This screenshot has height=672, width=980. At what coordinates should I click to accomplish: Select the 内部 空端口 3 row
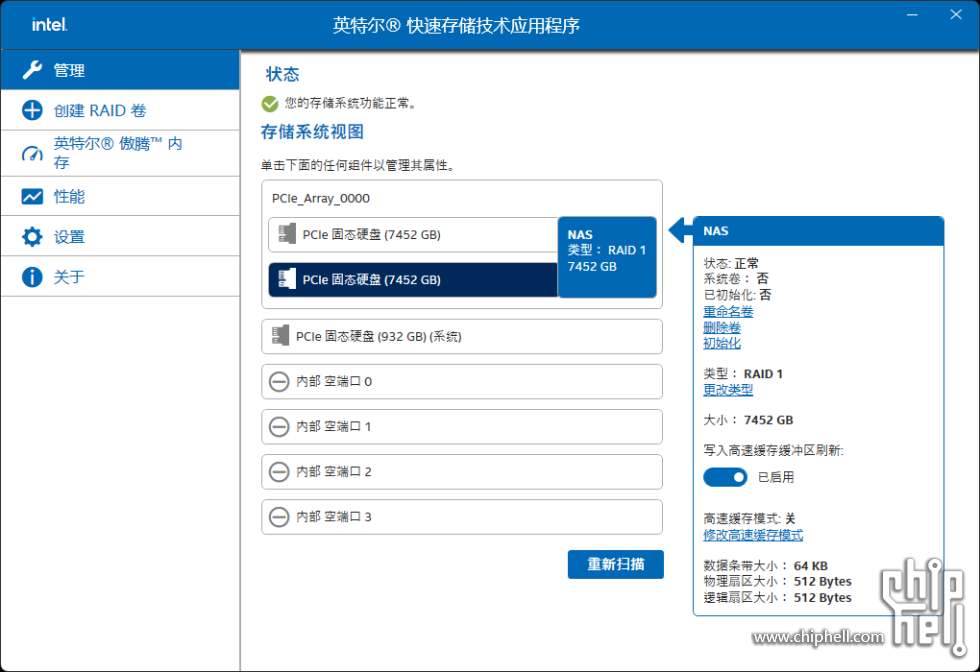tap(462, 516)
